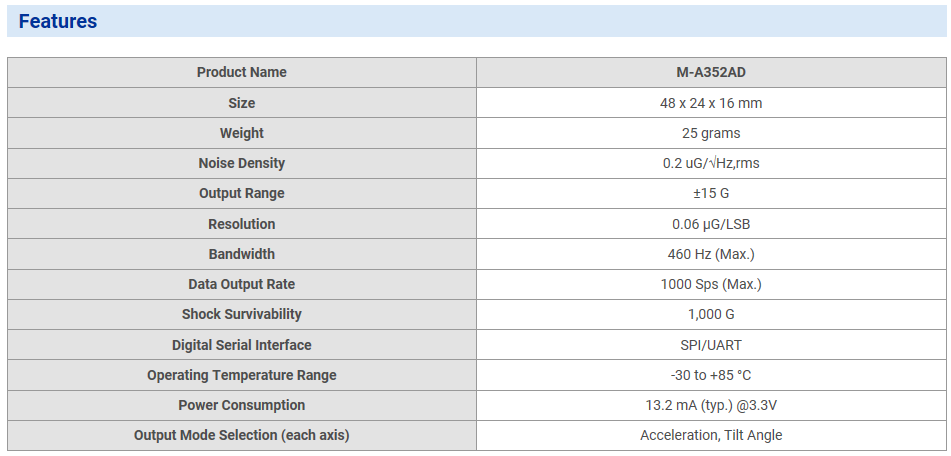Click the SPI/UART interface value

point(710,345)
